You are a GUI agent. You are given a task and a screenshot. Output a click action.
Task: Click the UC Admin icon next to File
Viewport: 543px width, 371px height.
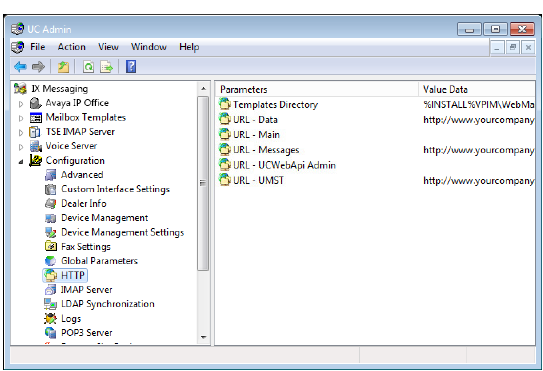[x=17, y=47]
